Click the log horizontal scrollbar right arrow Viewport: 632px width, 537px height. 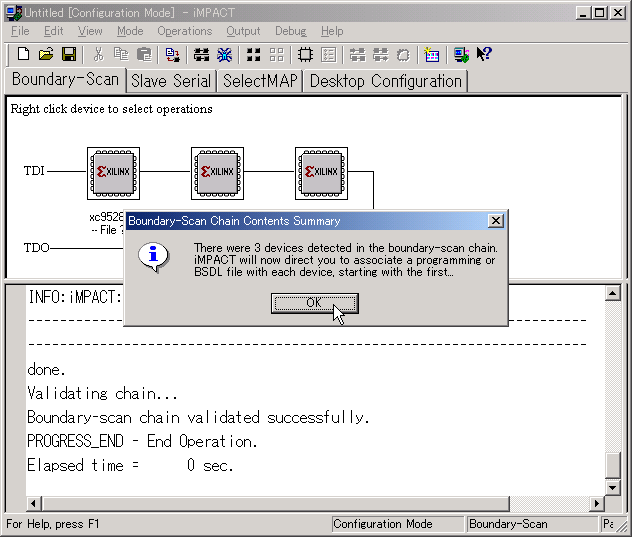(x=597, y=503)
